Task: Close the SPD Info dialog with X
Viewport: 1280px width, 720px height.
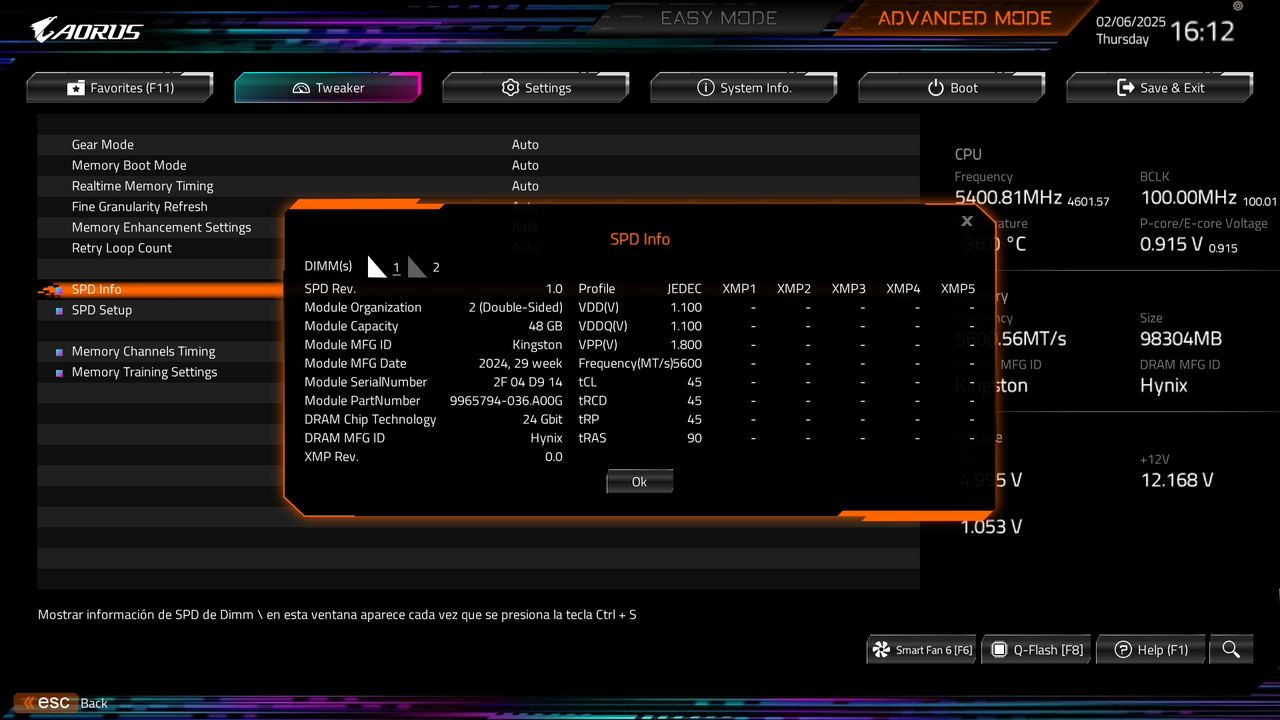Action: 967,221
